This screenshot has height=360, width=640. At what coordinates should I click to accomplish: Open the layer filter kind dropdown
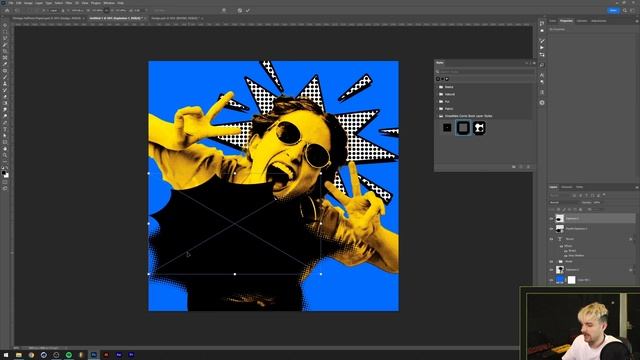(x=560, y=196)
